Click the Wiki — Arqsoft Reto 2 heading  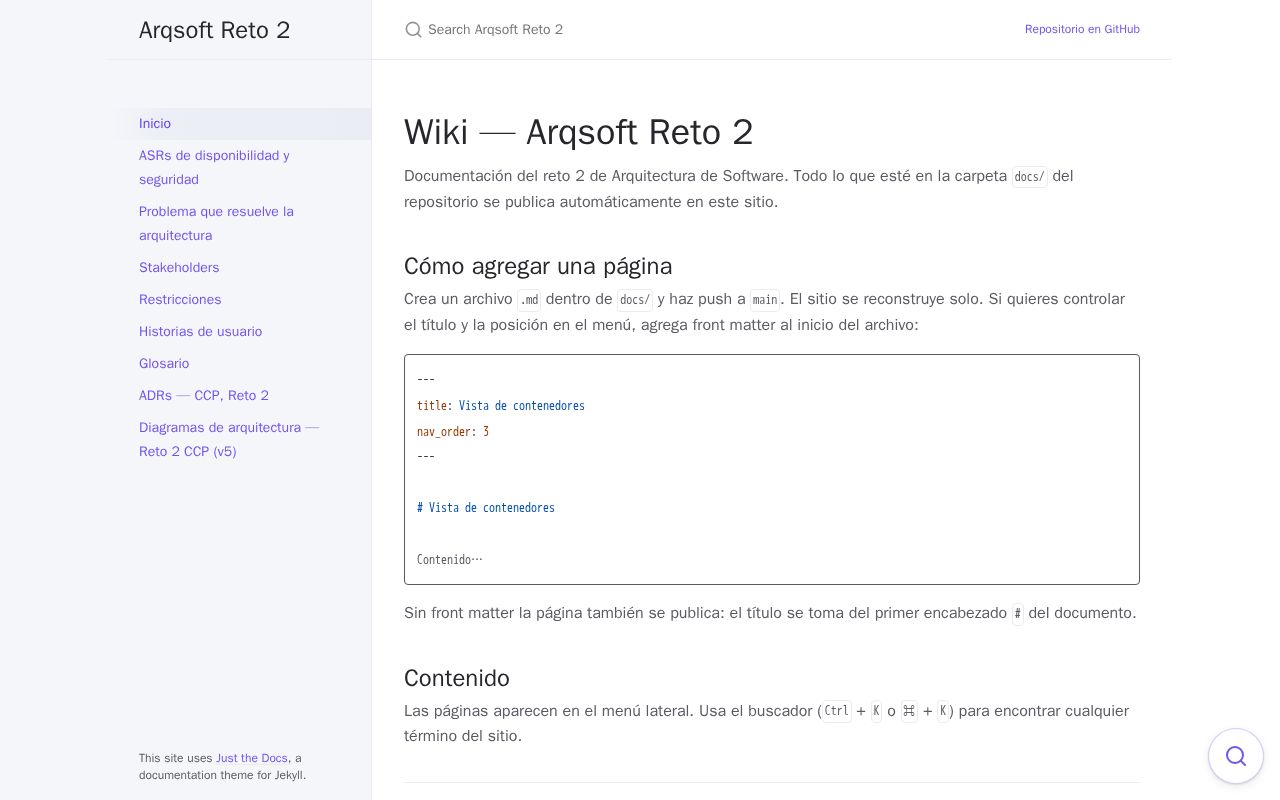[x=579, y=132]
